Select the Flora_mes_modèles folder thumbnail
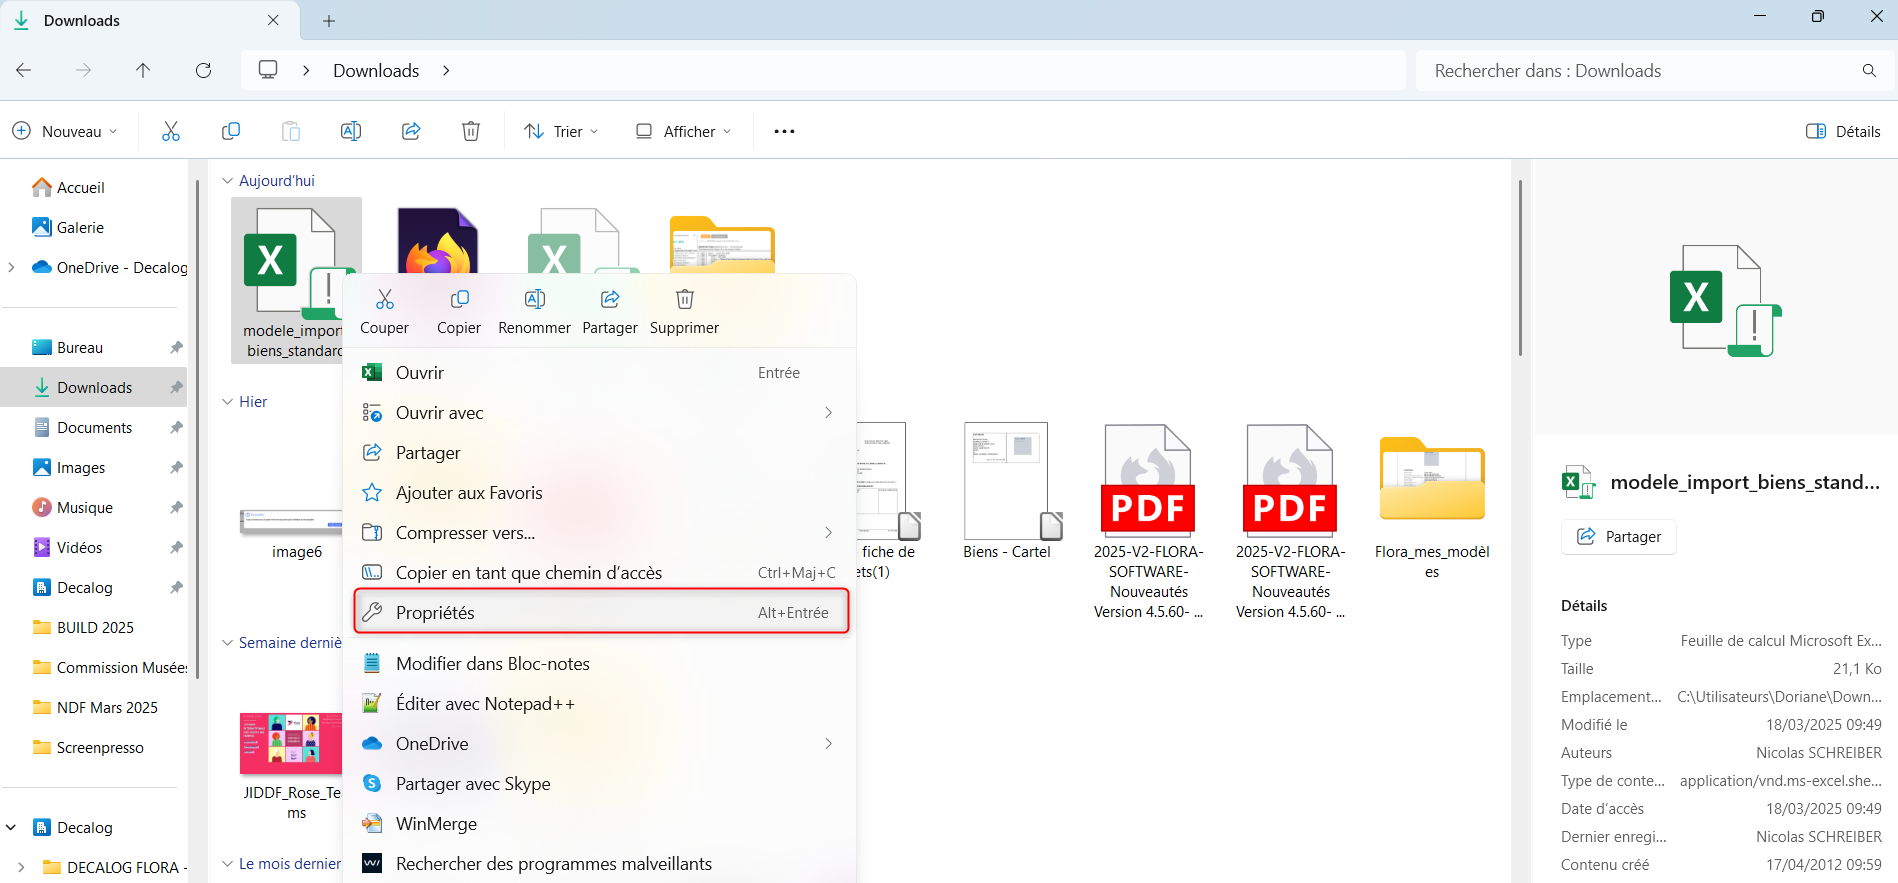The image size is (1898, 883). pyautogui.click(x=1431, y=480)
